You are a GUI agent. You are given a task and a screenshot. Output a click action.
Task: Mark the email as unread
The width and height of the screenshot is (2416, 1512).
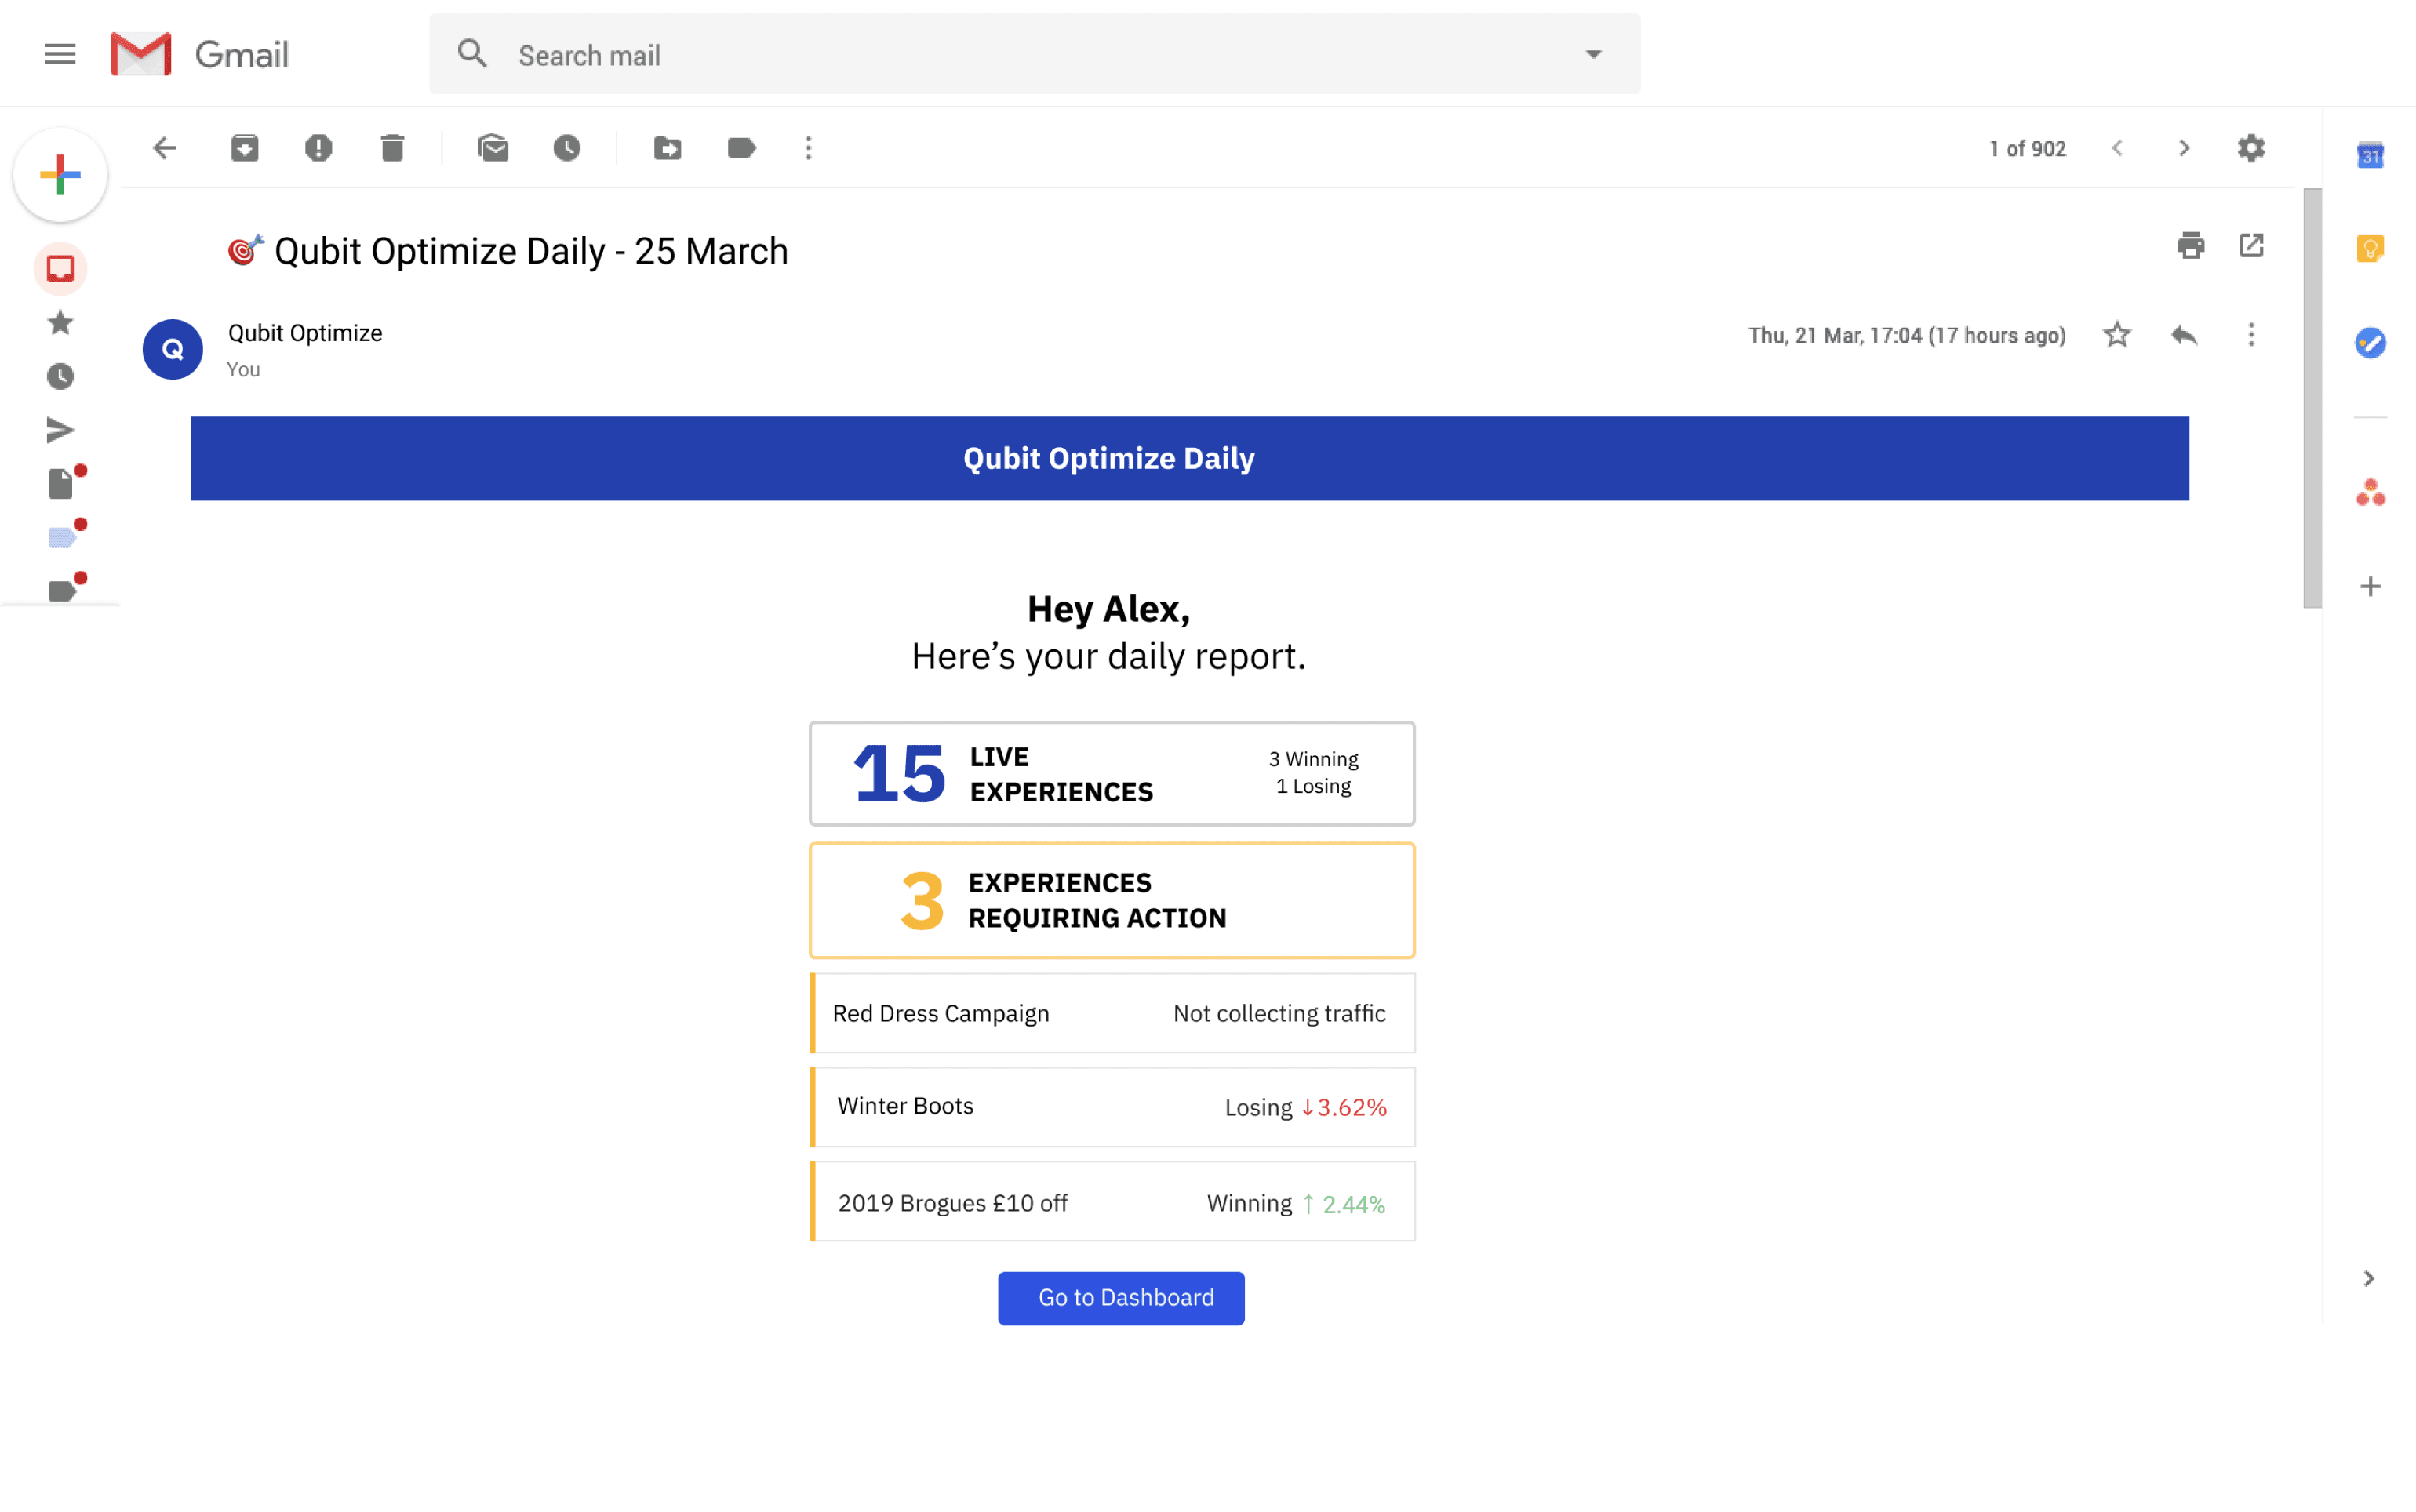(x=493, y=148)
